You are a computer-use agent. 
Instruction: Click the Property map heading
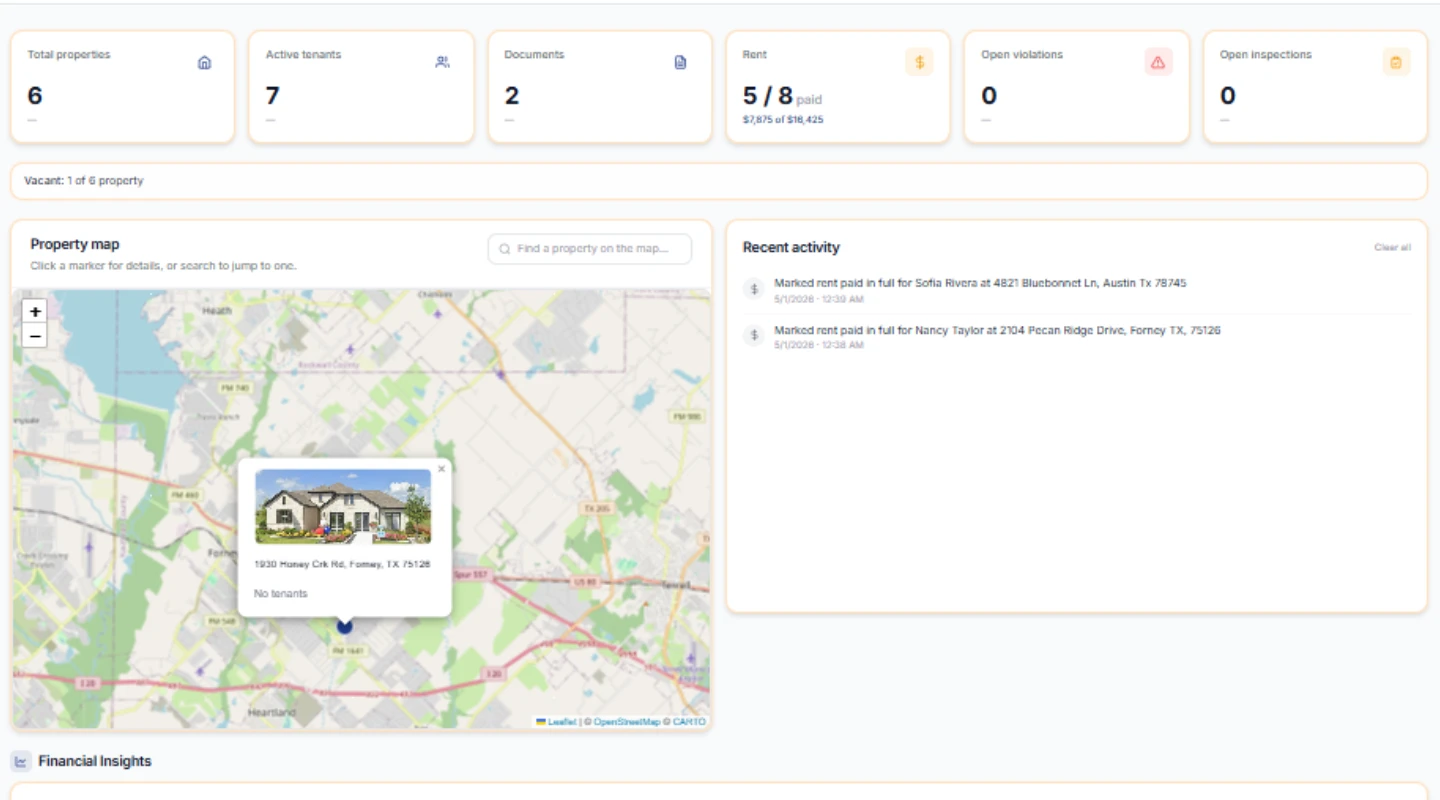point(75,244)
